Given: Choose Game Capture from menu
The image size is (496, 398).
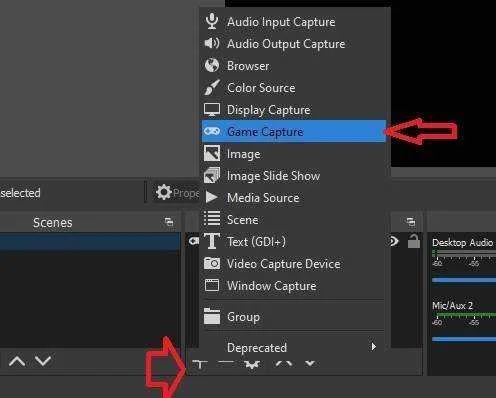Looking at the screenshot, I should tap(294, 131).
